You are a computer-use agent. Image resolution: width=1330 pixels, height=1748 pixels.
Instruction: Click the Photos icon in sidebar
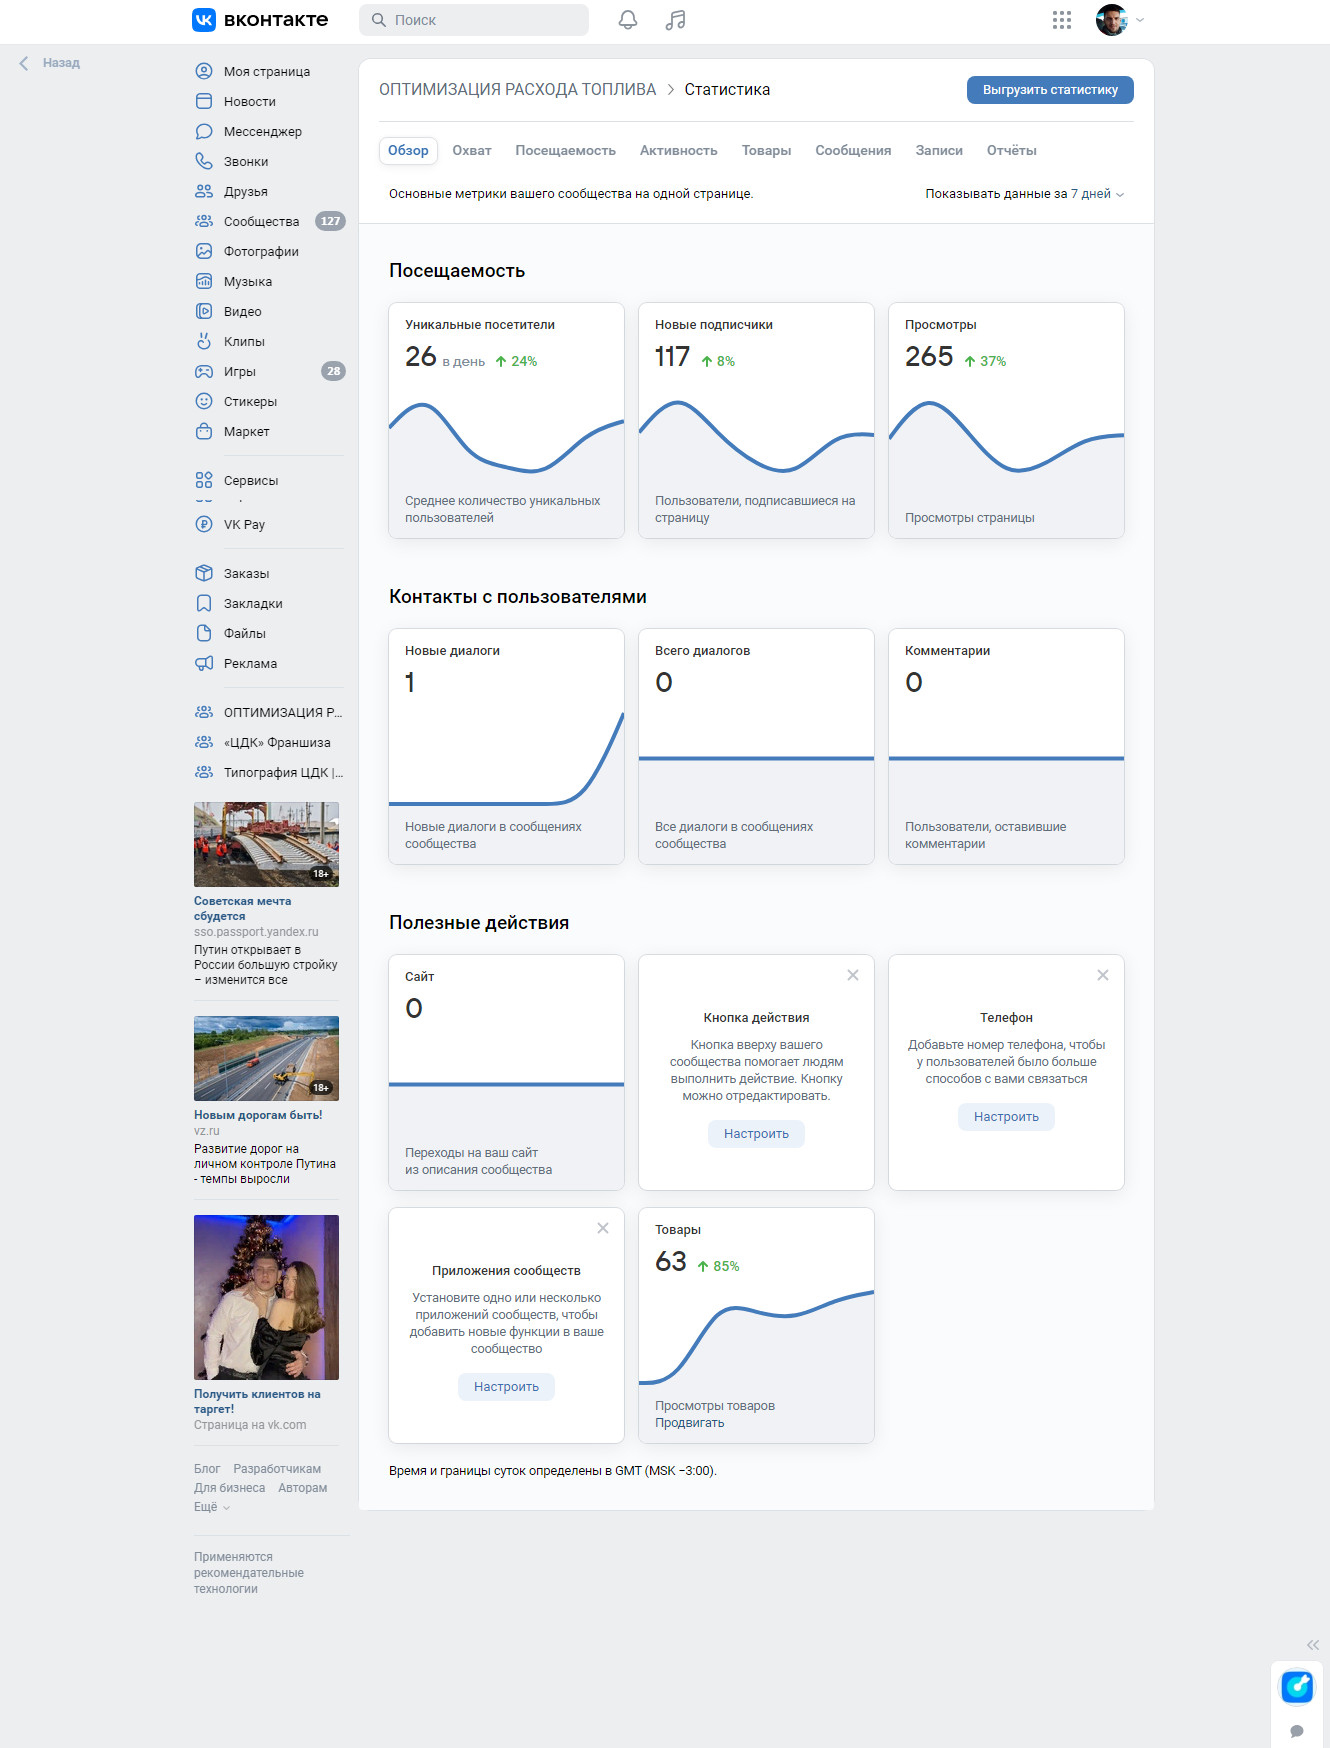tap(204, 251)
